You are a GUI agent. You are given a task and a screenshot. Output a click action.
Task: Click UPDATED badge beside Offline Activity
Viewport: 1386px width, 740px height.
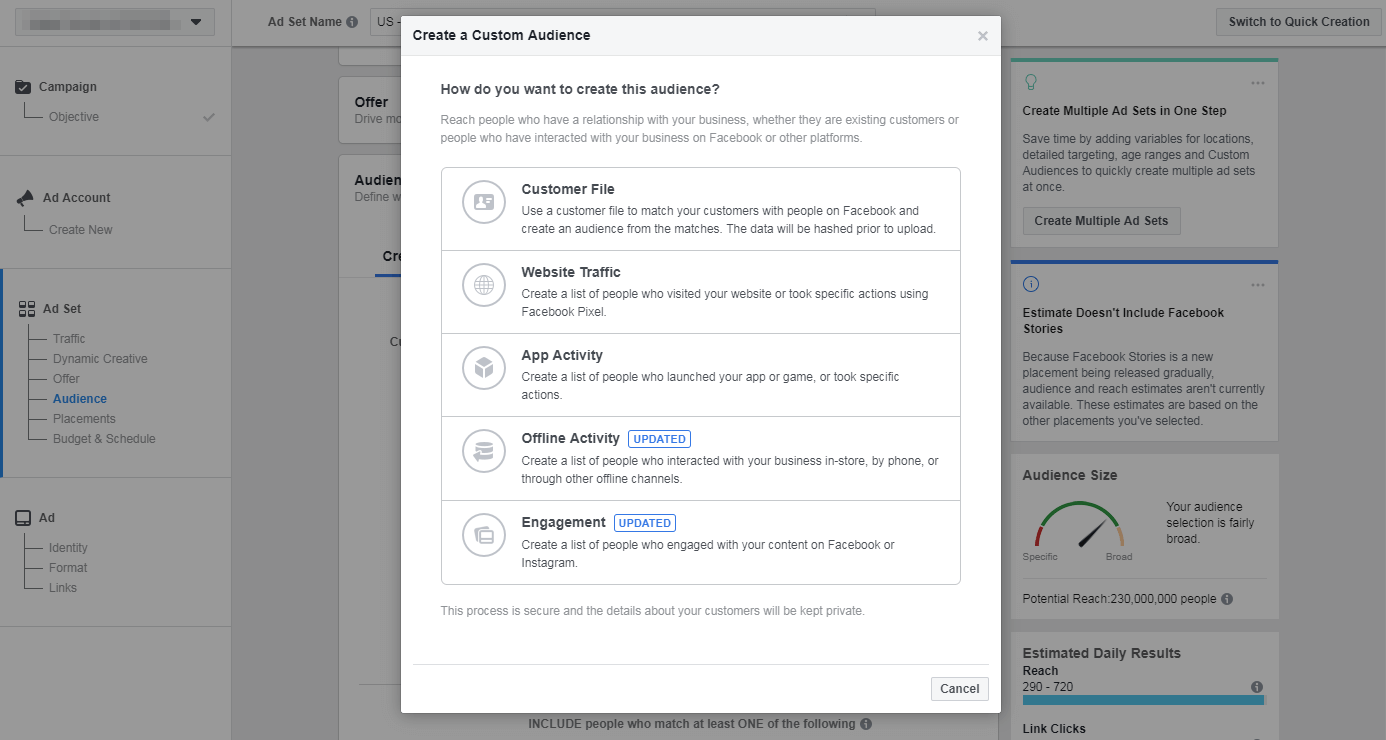point(659,439)
